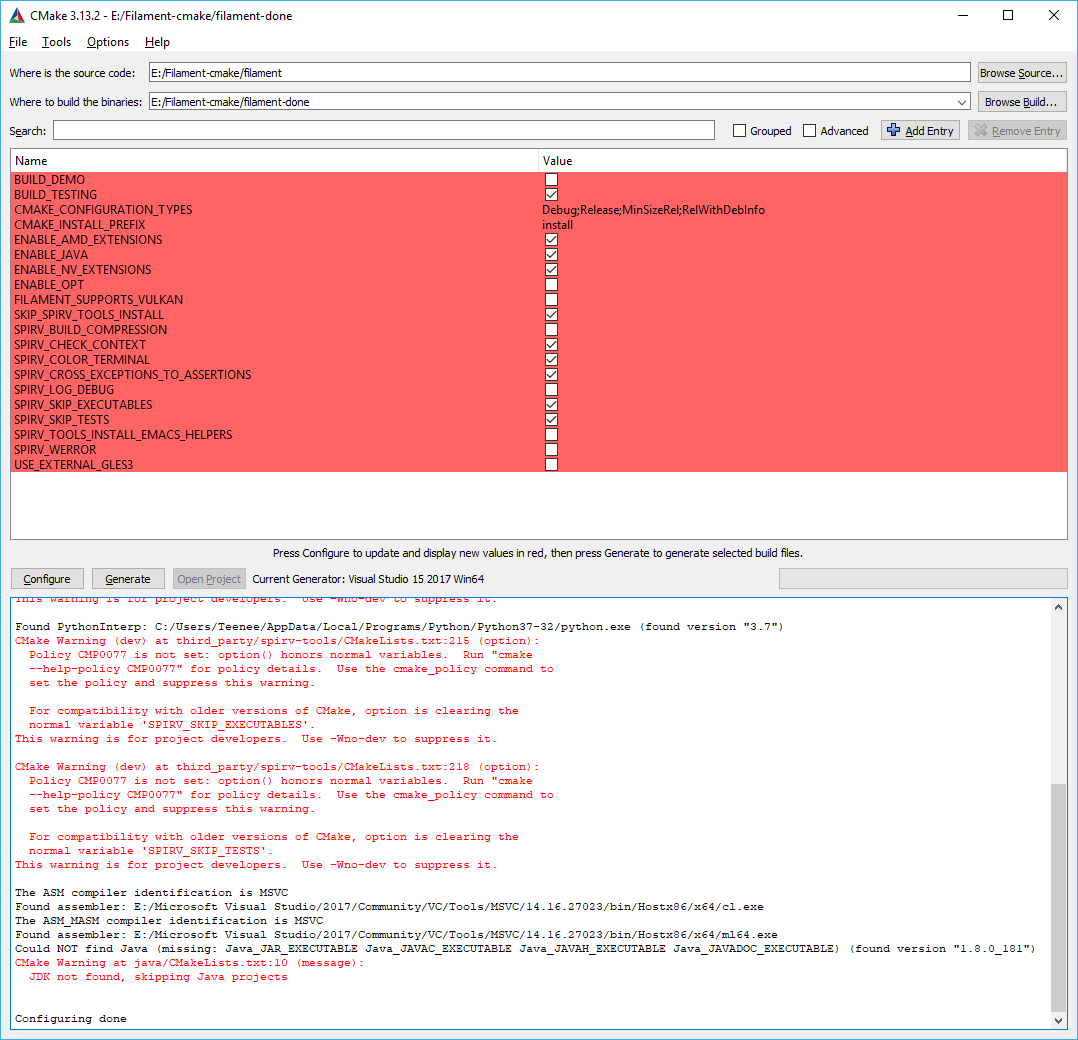Image resolution: width=1078 pixels, height=1040 pixels.
Task: Click Browse Build button
Action: pos(1022,102)
